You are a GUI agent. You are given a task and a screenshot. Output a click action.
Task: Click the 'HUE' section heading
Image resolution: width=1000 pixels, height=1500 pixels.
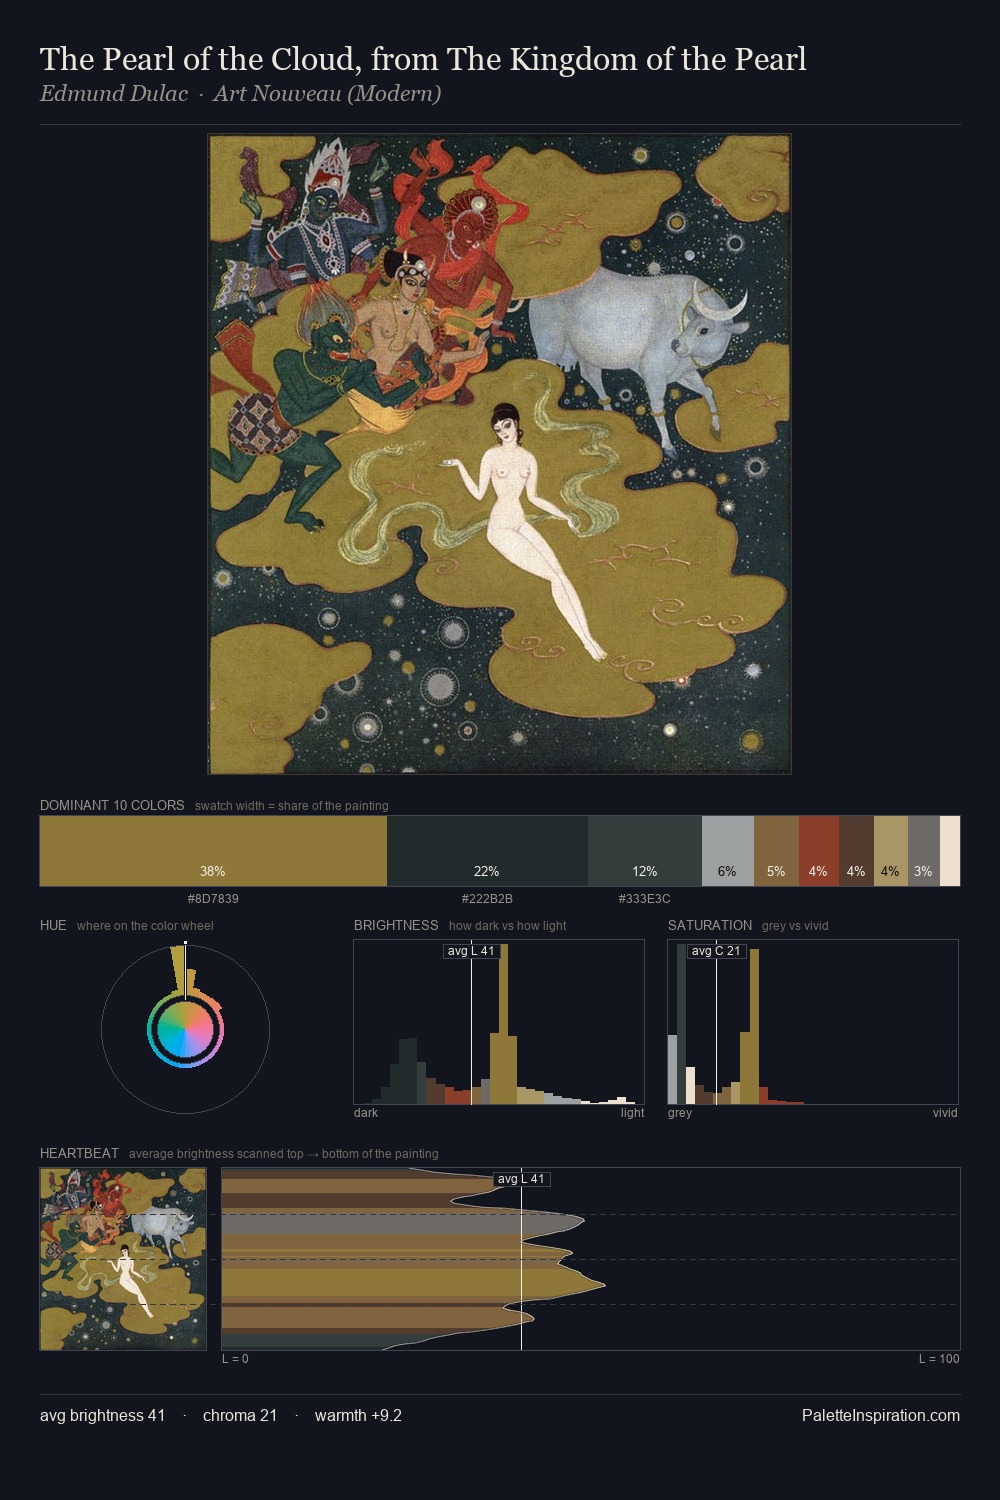[x=53, y=925]
